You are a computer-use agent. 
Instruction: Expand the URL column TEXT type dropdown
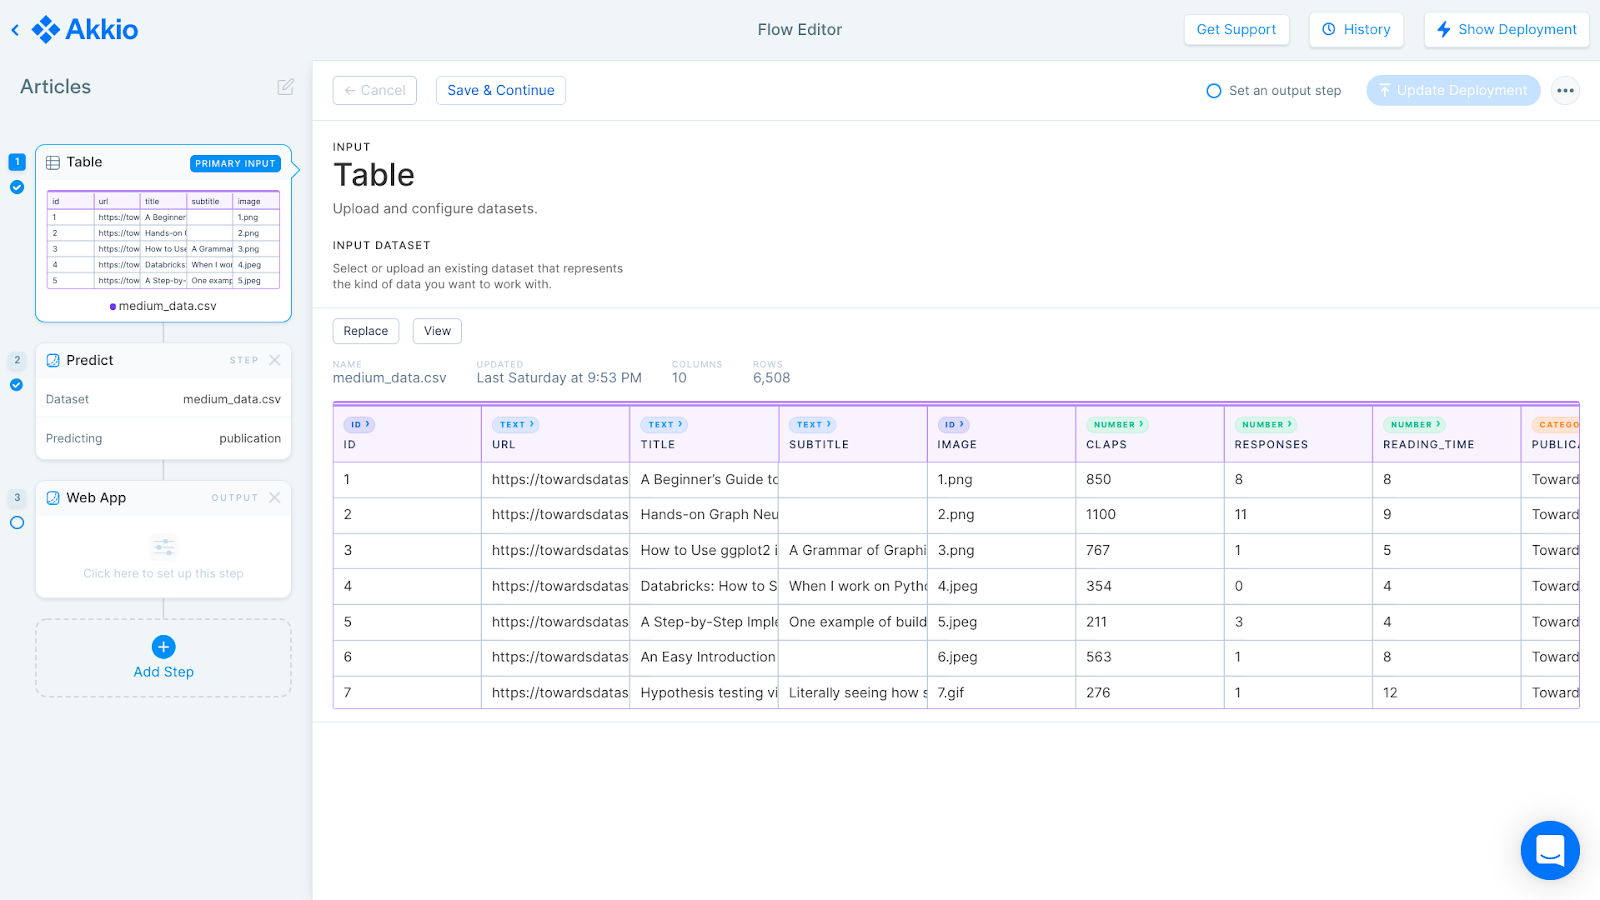point(516,425)
